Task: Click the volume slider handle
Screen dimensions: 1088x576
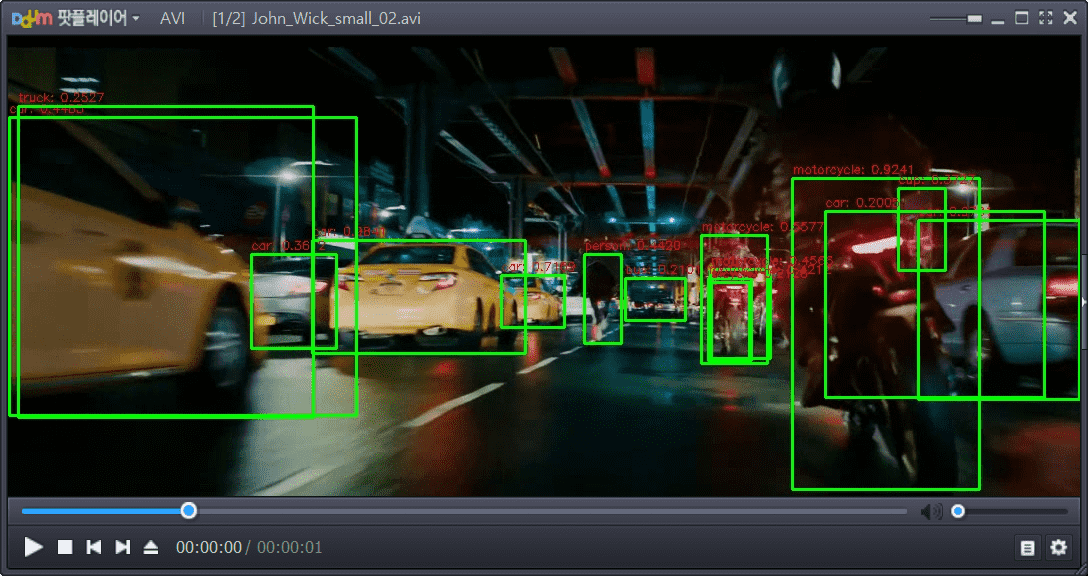Action: (958, 511)
